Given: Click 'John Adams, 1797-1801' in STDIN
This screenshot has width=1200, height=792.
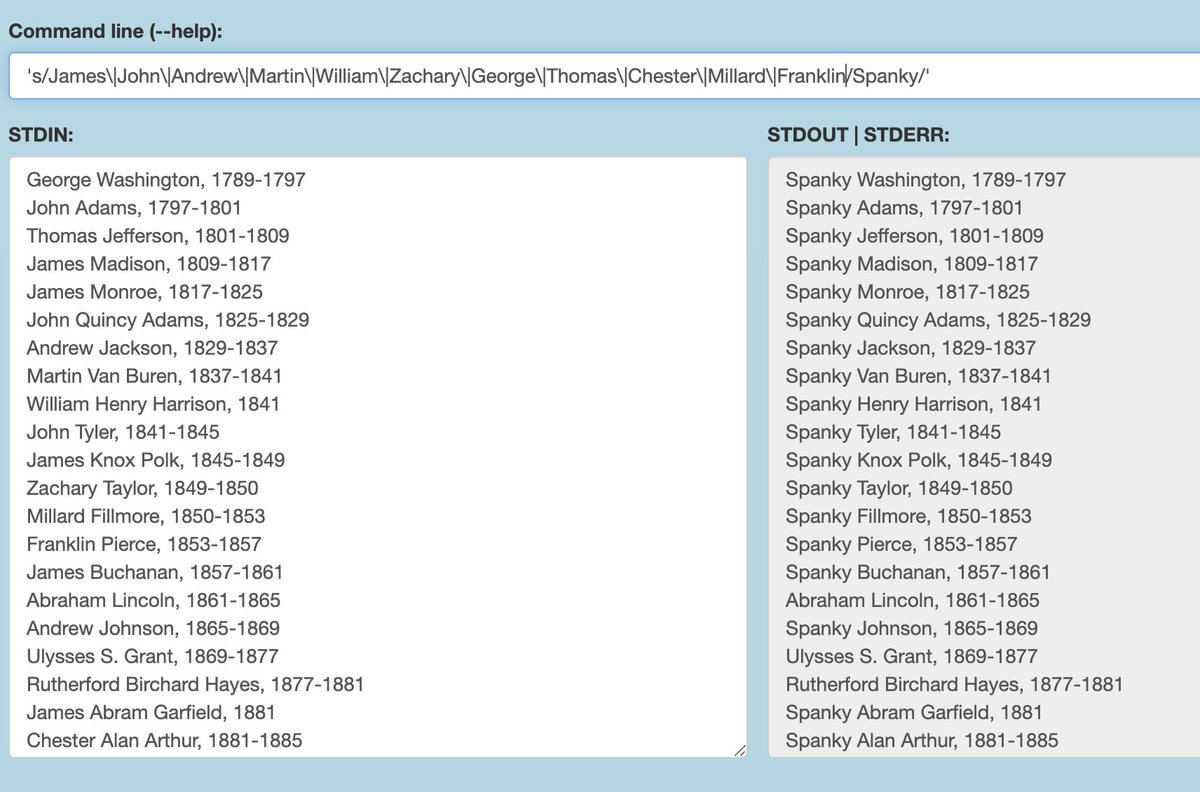Looking at the screenshot, I should click(134, 208).
